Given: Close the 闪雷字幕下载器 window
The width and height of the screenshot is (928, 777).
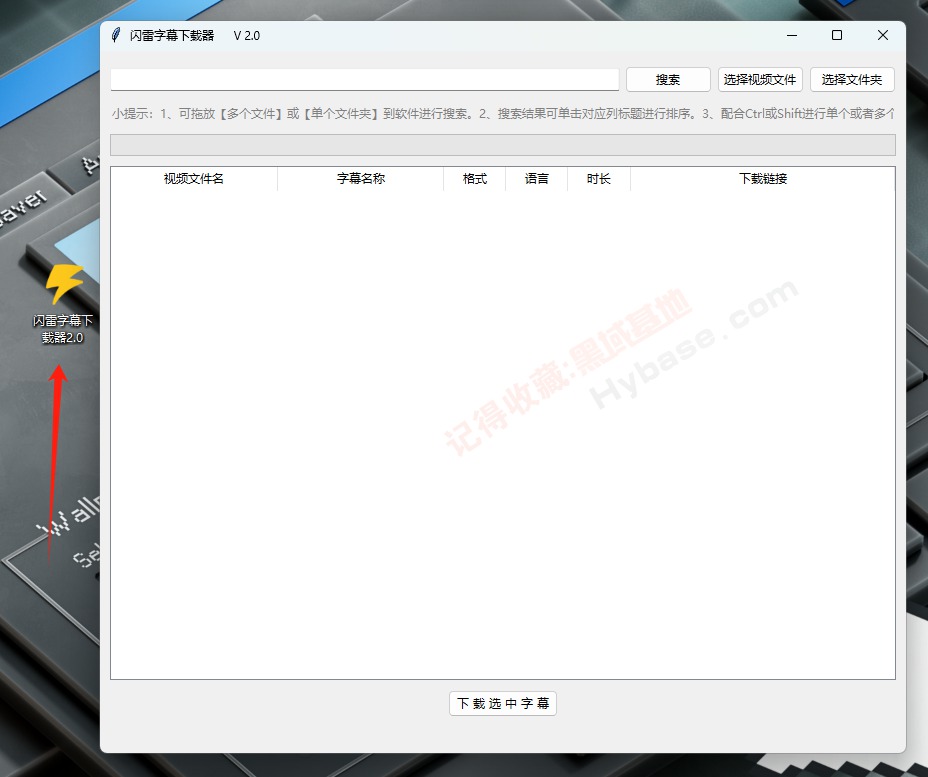Looking at the screenshot, I should tap(882, 36).
